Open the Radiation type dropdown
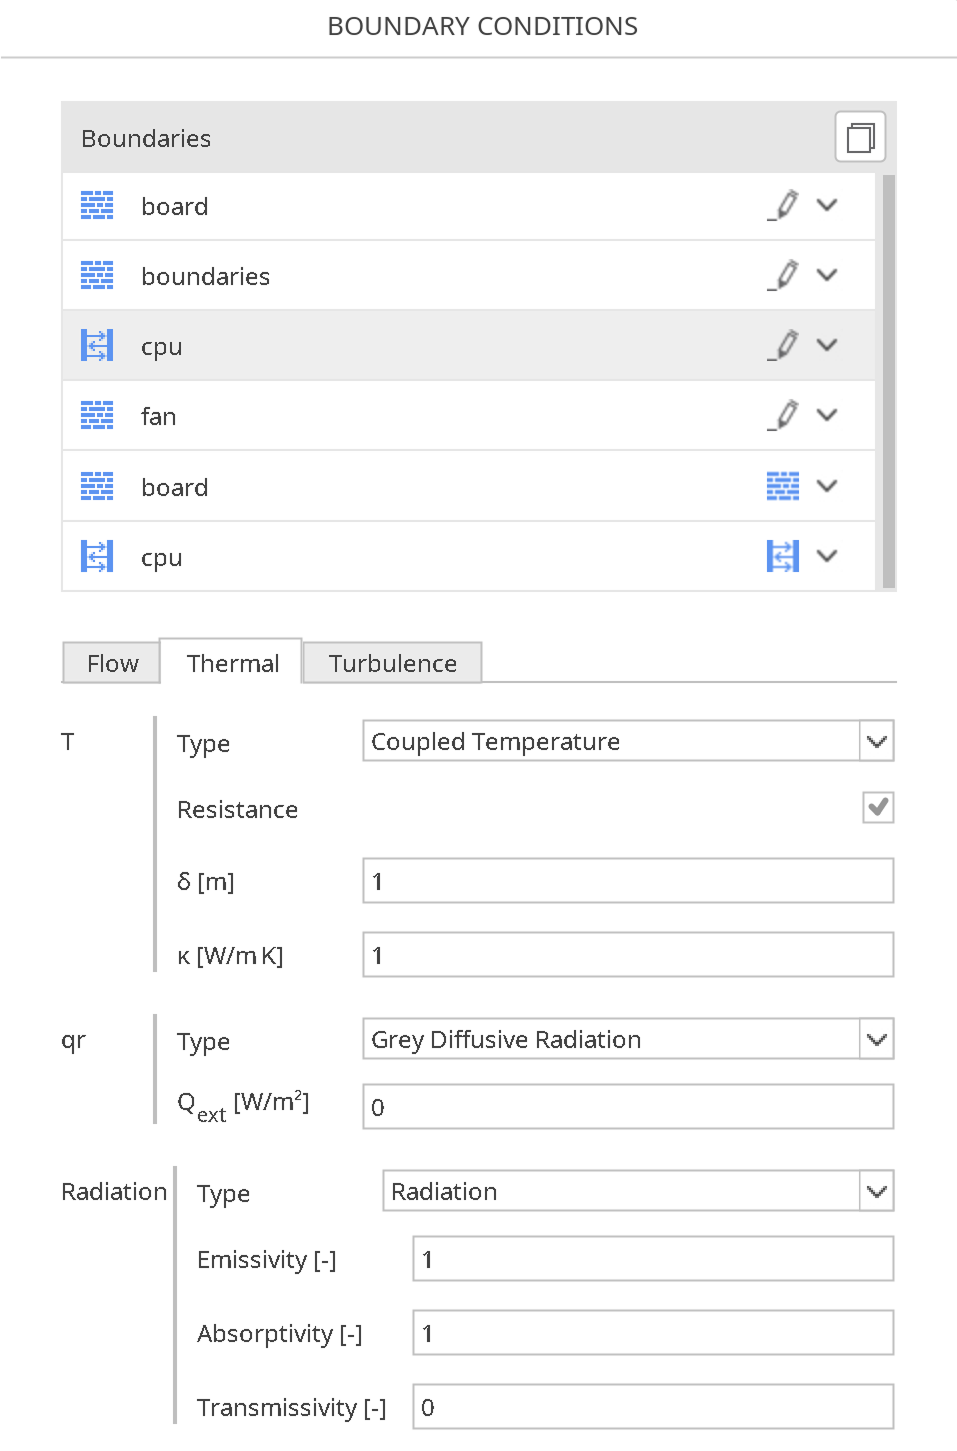The image size is (957, 1451). [876, 1191]
